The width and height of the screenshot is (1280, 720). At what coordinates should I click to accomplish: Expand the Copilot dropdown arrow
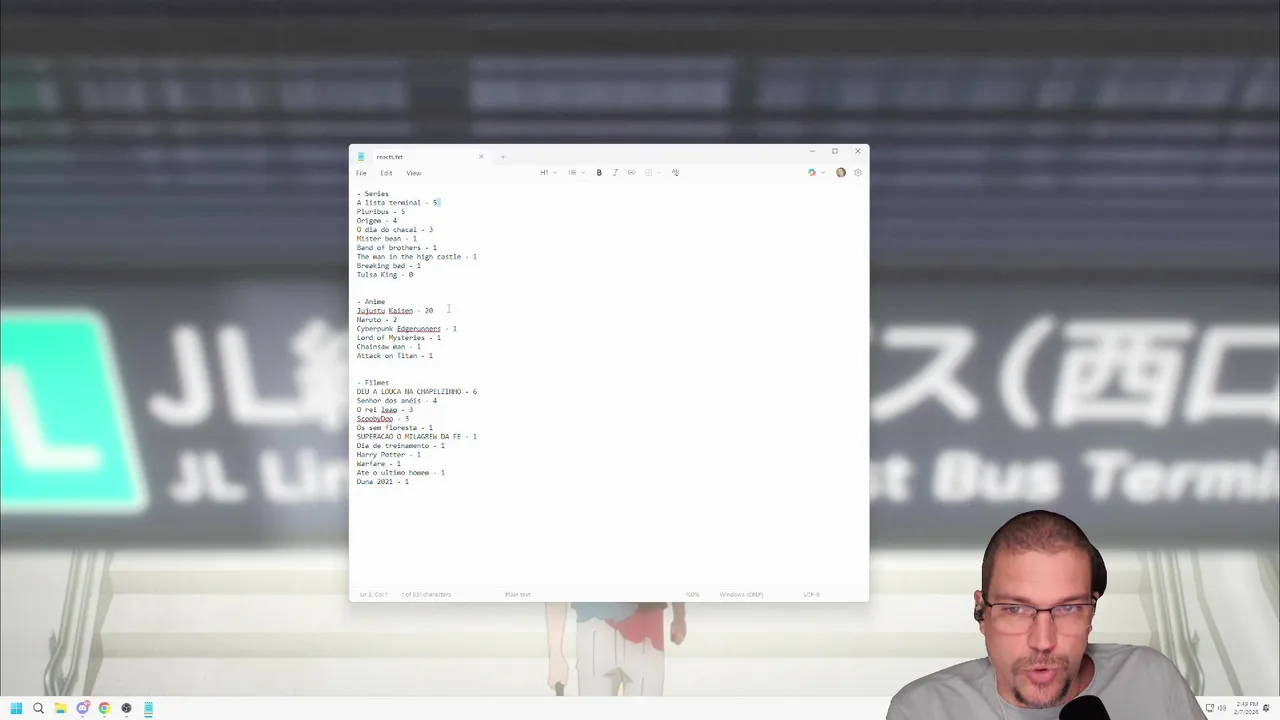click(x=823, y=173)
